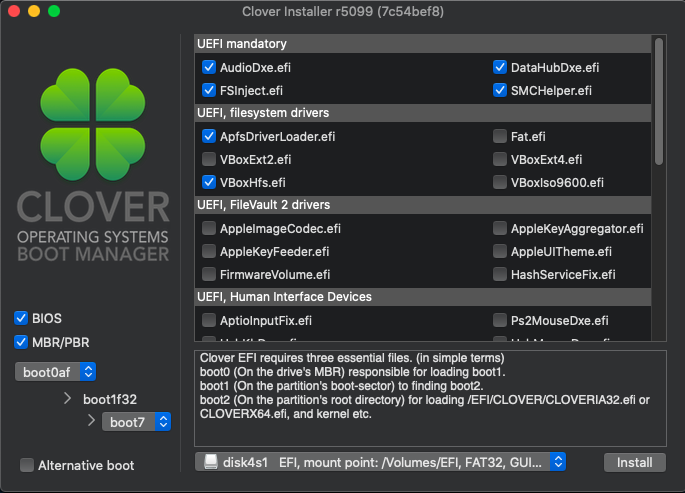Click UEFI, filesystem drivers header
Image resolution: width=685 pixels, height=493 pixels.
click(422, 113)
